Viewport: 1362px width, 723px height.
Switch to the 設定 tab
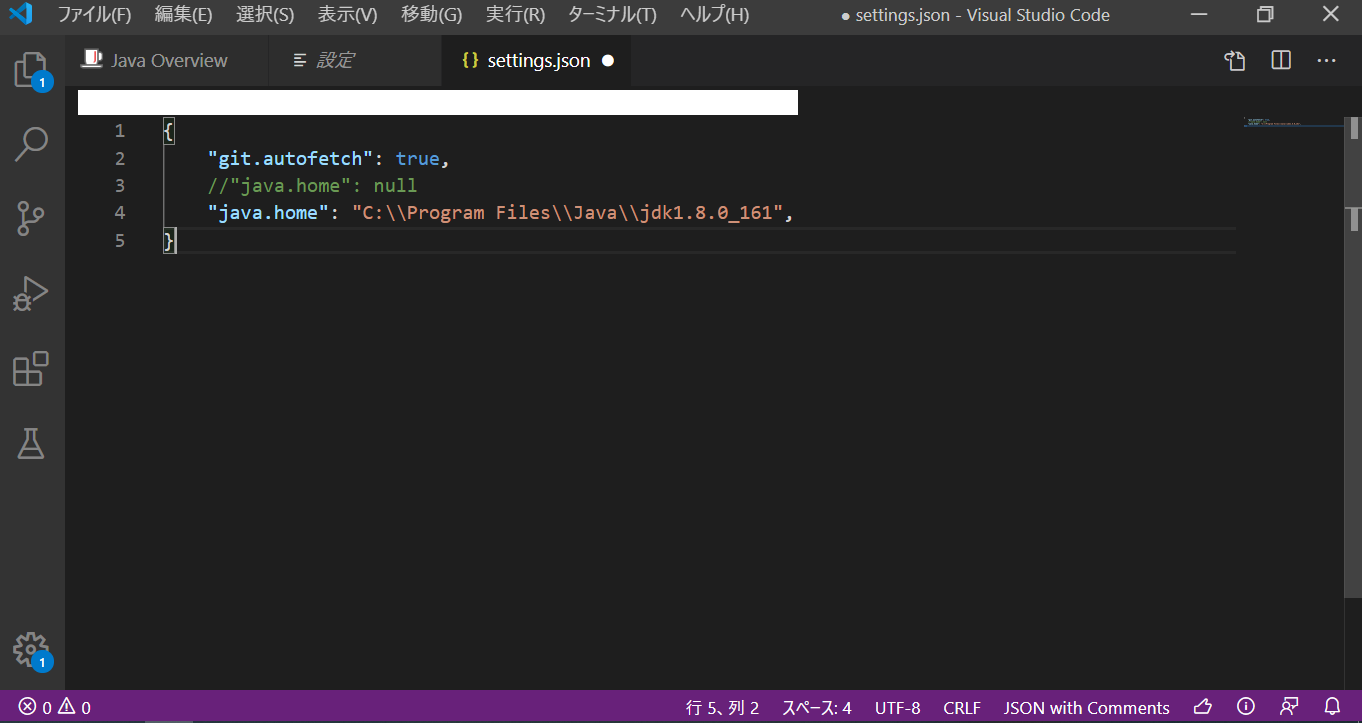coord(355,61)
